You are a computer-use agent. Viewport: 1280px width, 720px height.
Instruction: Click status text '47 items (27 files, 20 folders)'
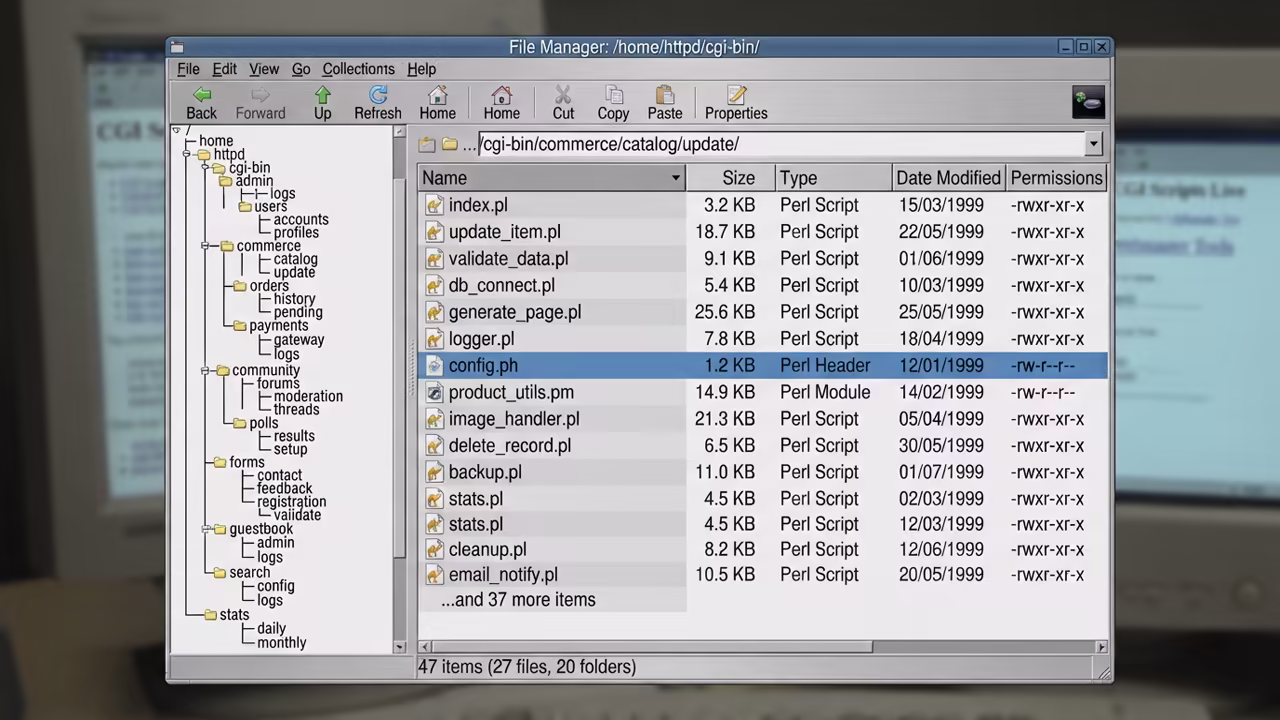point(527,667)
